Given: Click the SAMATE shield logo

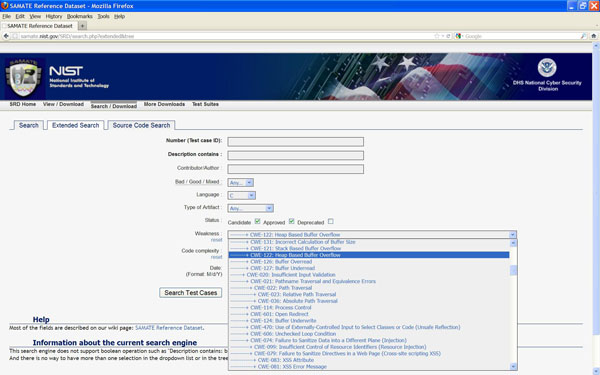Looking at the screenshot, I should (24, 78).
